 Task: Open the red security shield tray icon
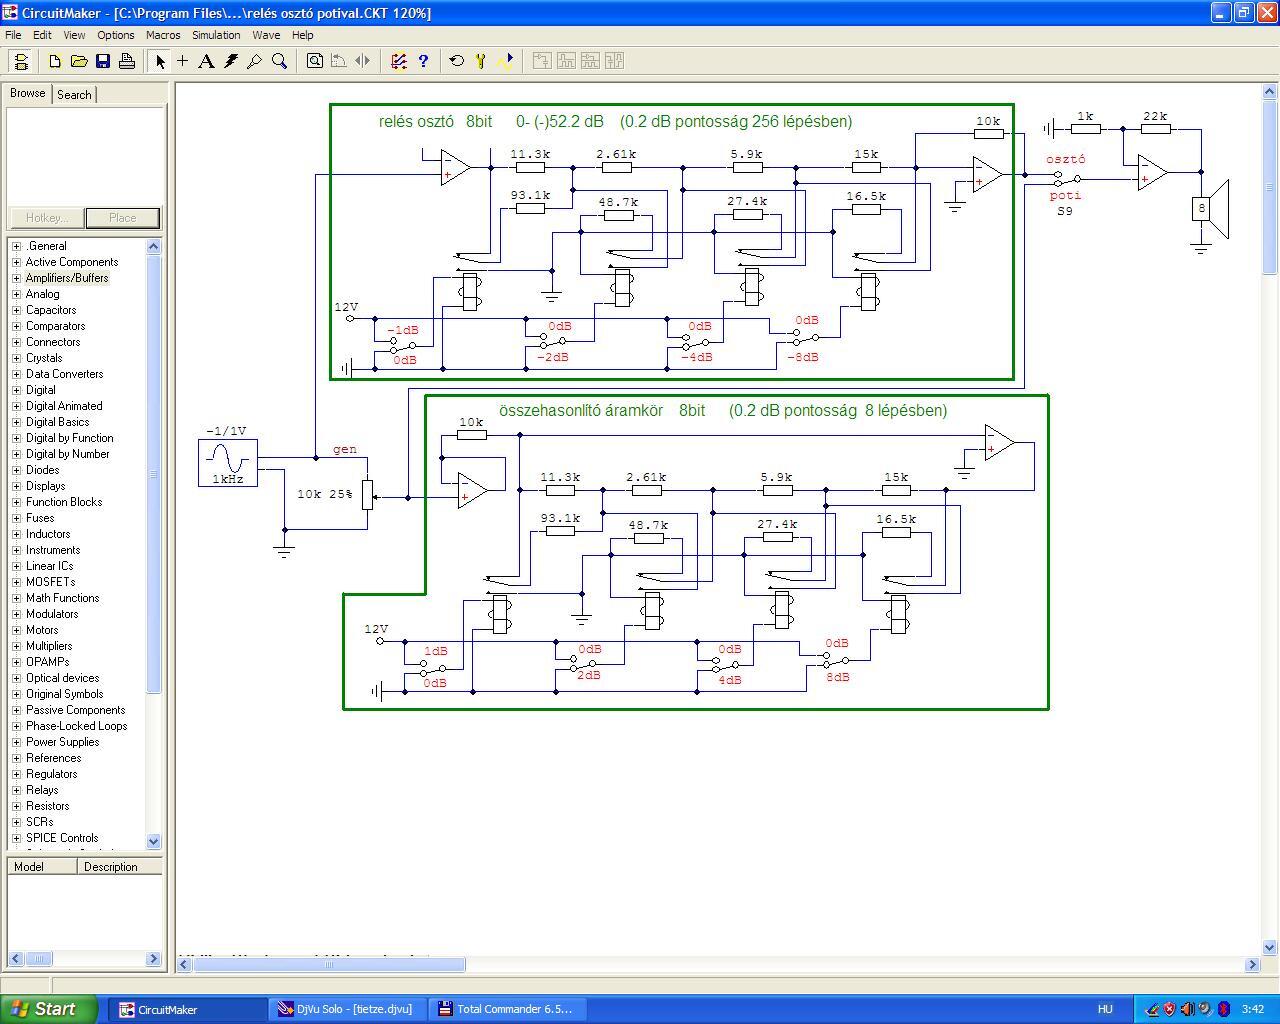click(x=1169, y=1009)
